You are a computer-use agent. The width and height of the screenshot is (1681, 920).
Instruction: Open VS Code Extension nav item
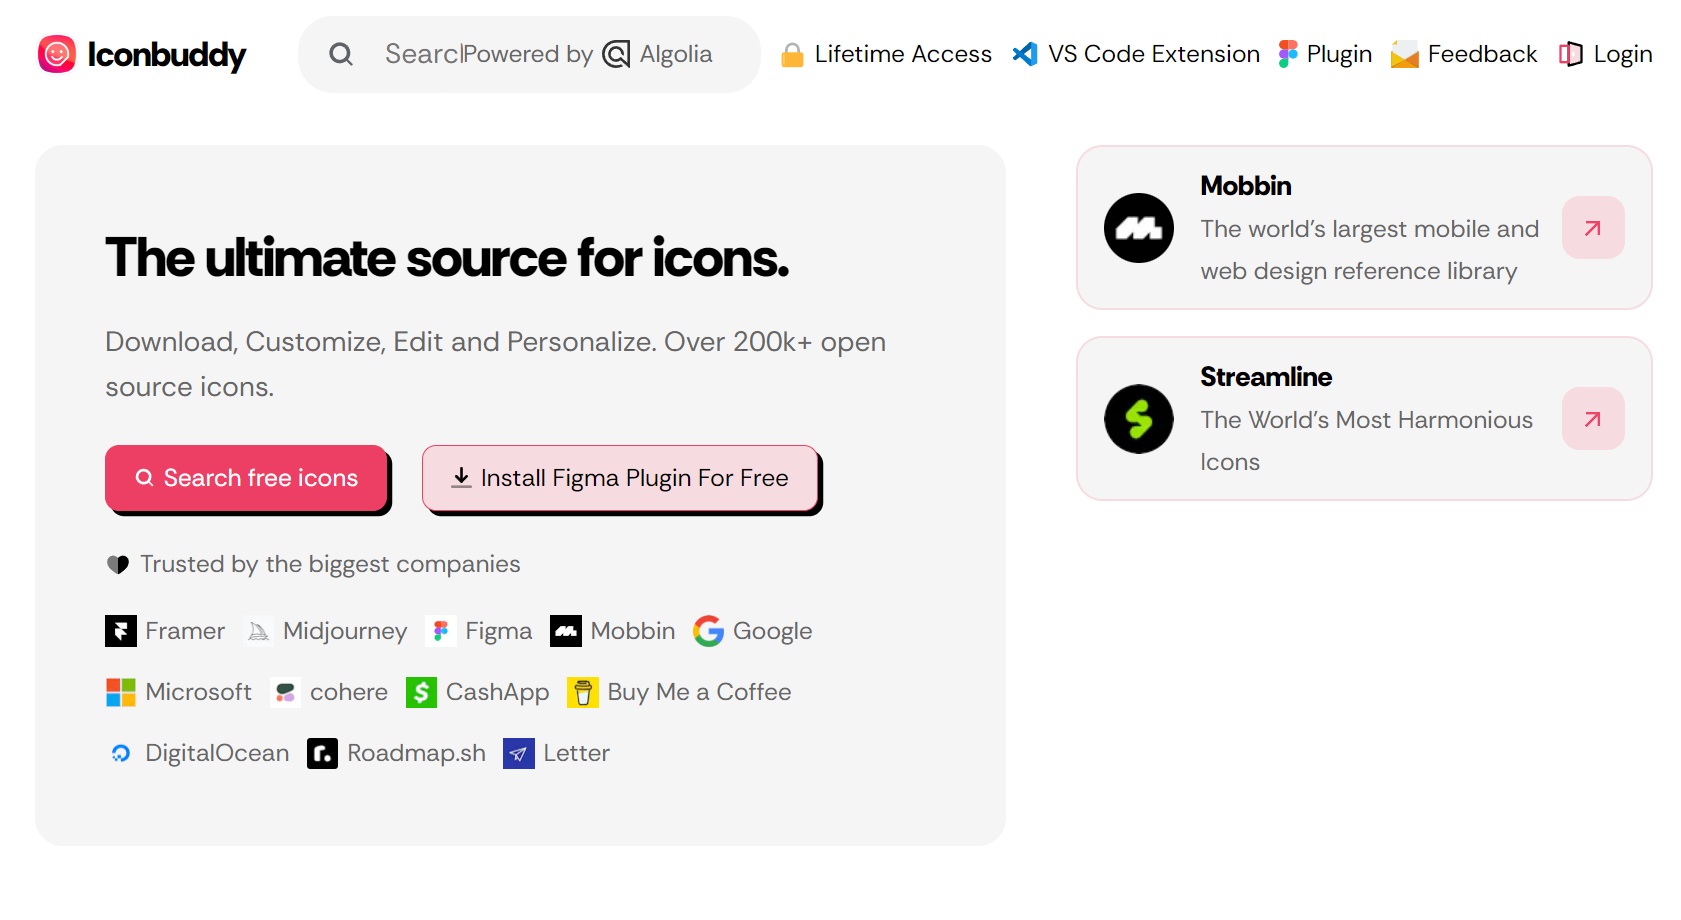click(x=1136, y=54)
